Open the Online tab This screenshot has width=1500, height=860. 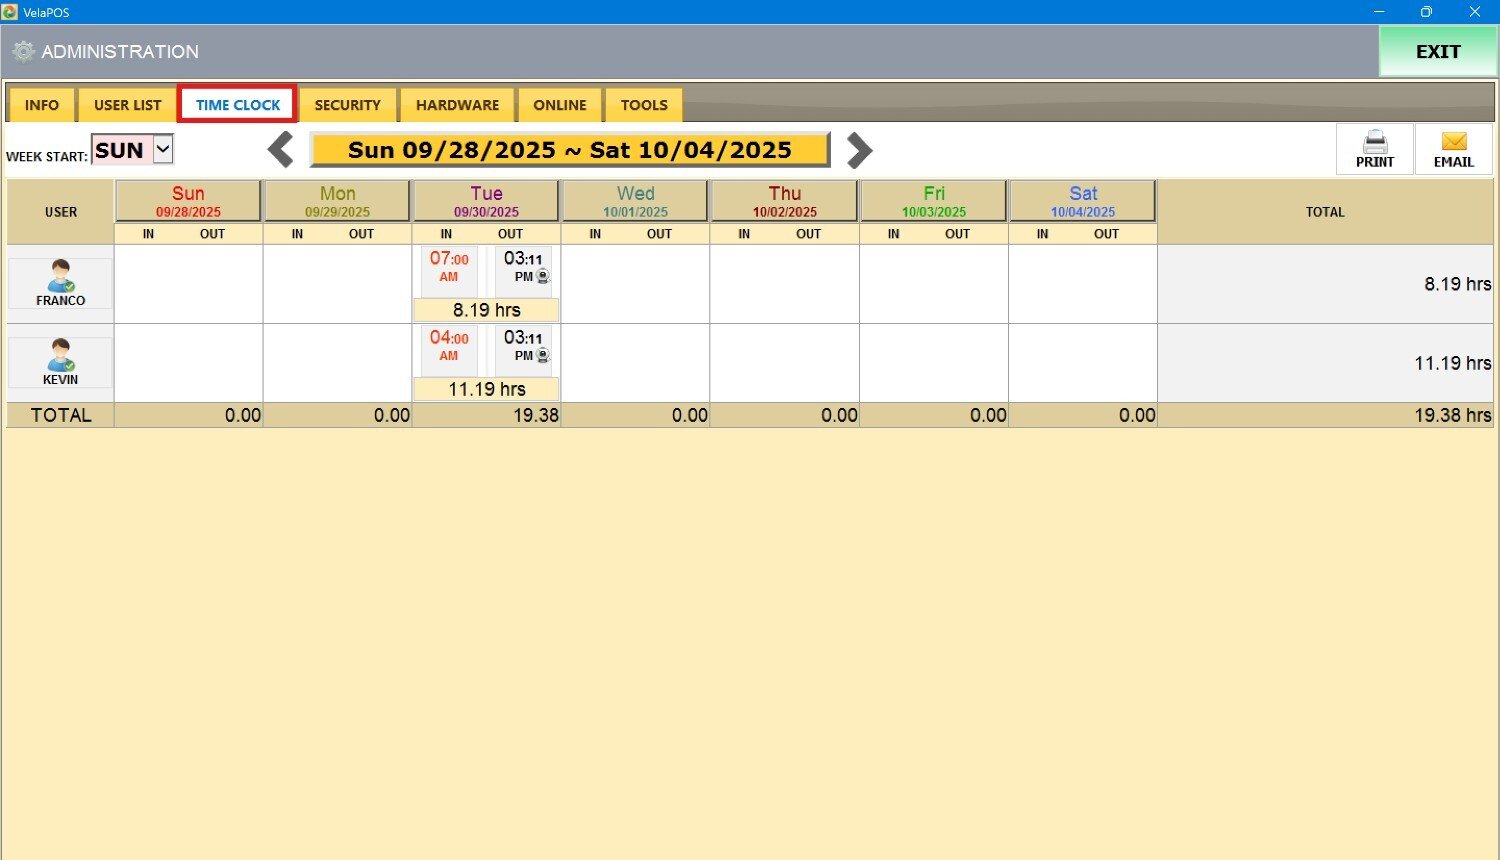[x=559, y=105]
